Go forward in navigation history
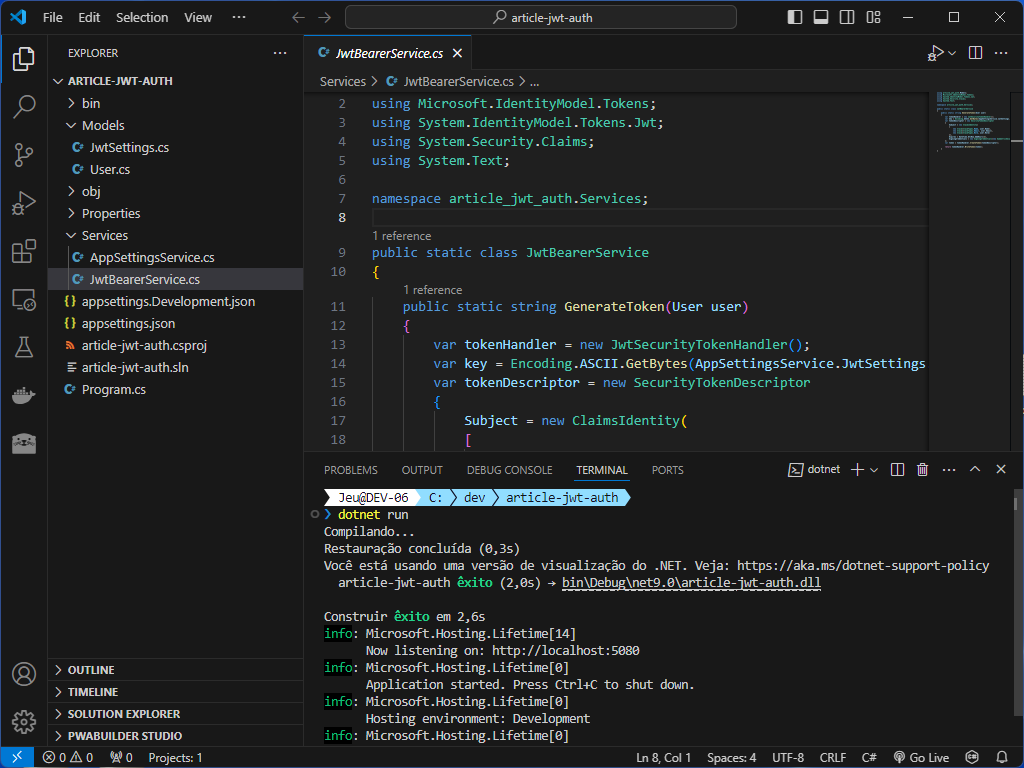The height and width of the screenshot is (768, 1024). click(x=325, y=18)
